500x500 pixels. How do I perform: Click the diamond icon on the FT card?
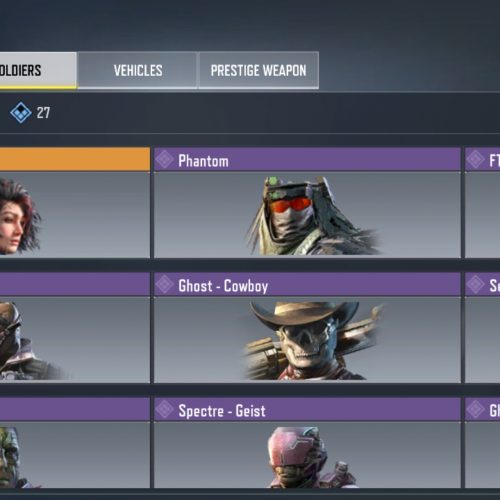point(475,159)
